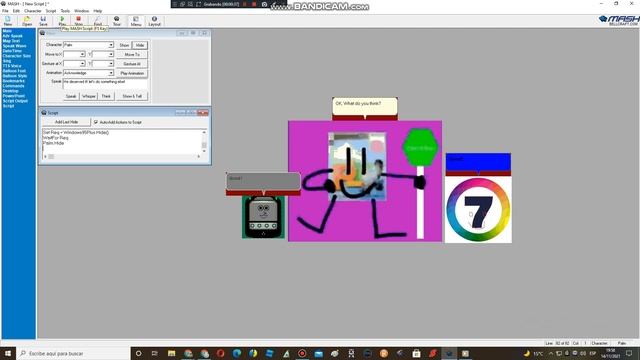The width and height of the screenshot is (640, 360).
Task: Click the 'OK, What do you think?' balloon
Action: (x=365, y=106)
